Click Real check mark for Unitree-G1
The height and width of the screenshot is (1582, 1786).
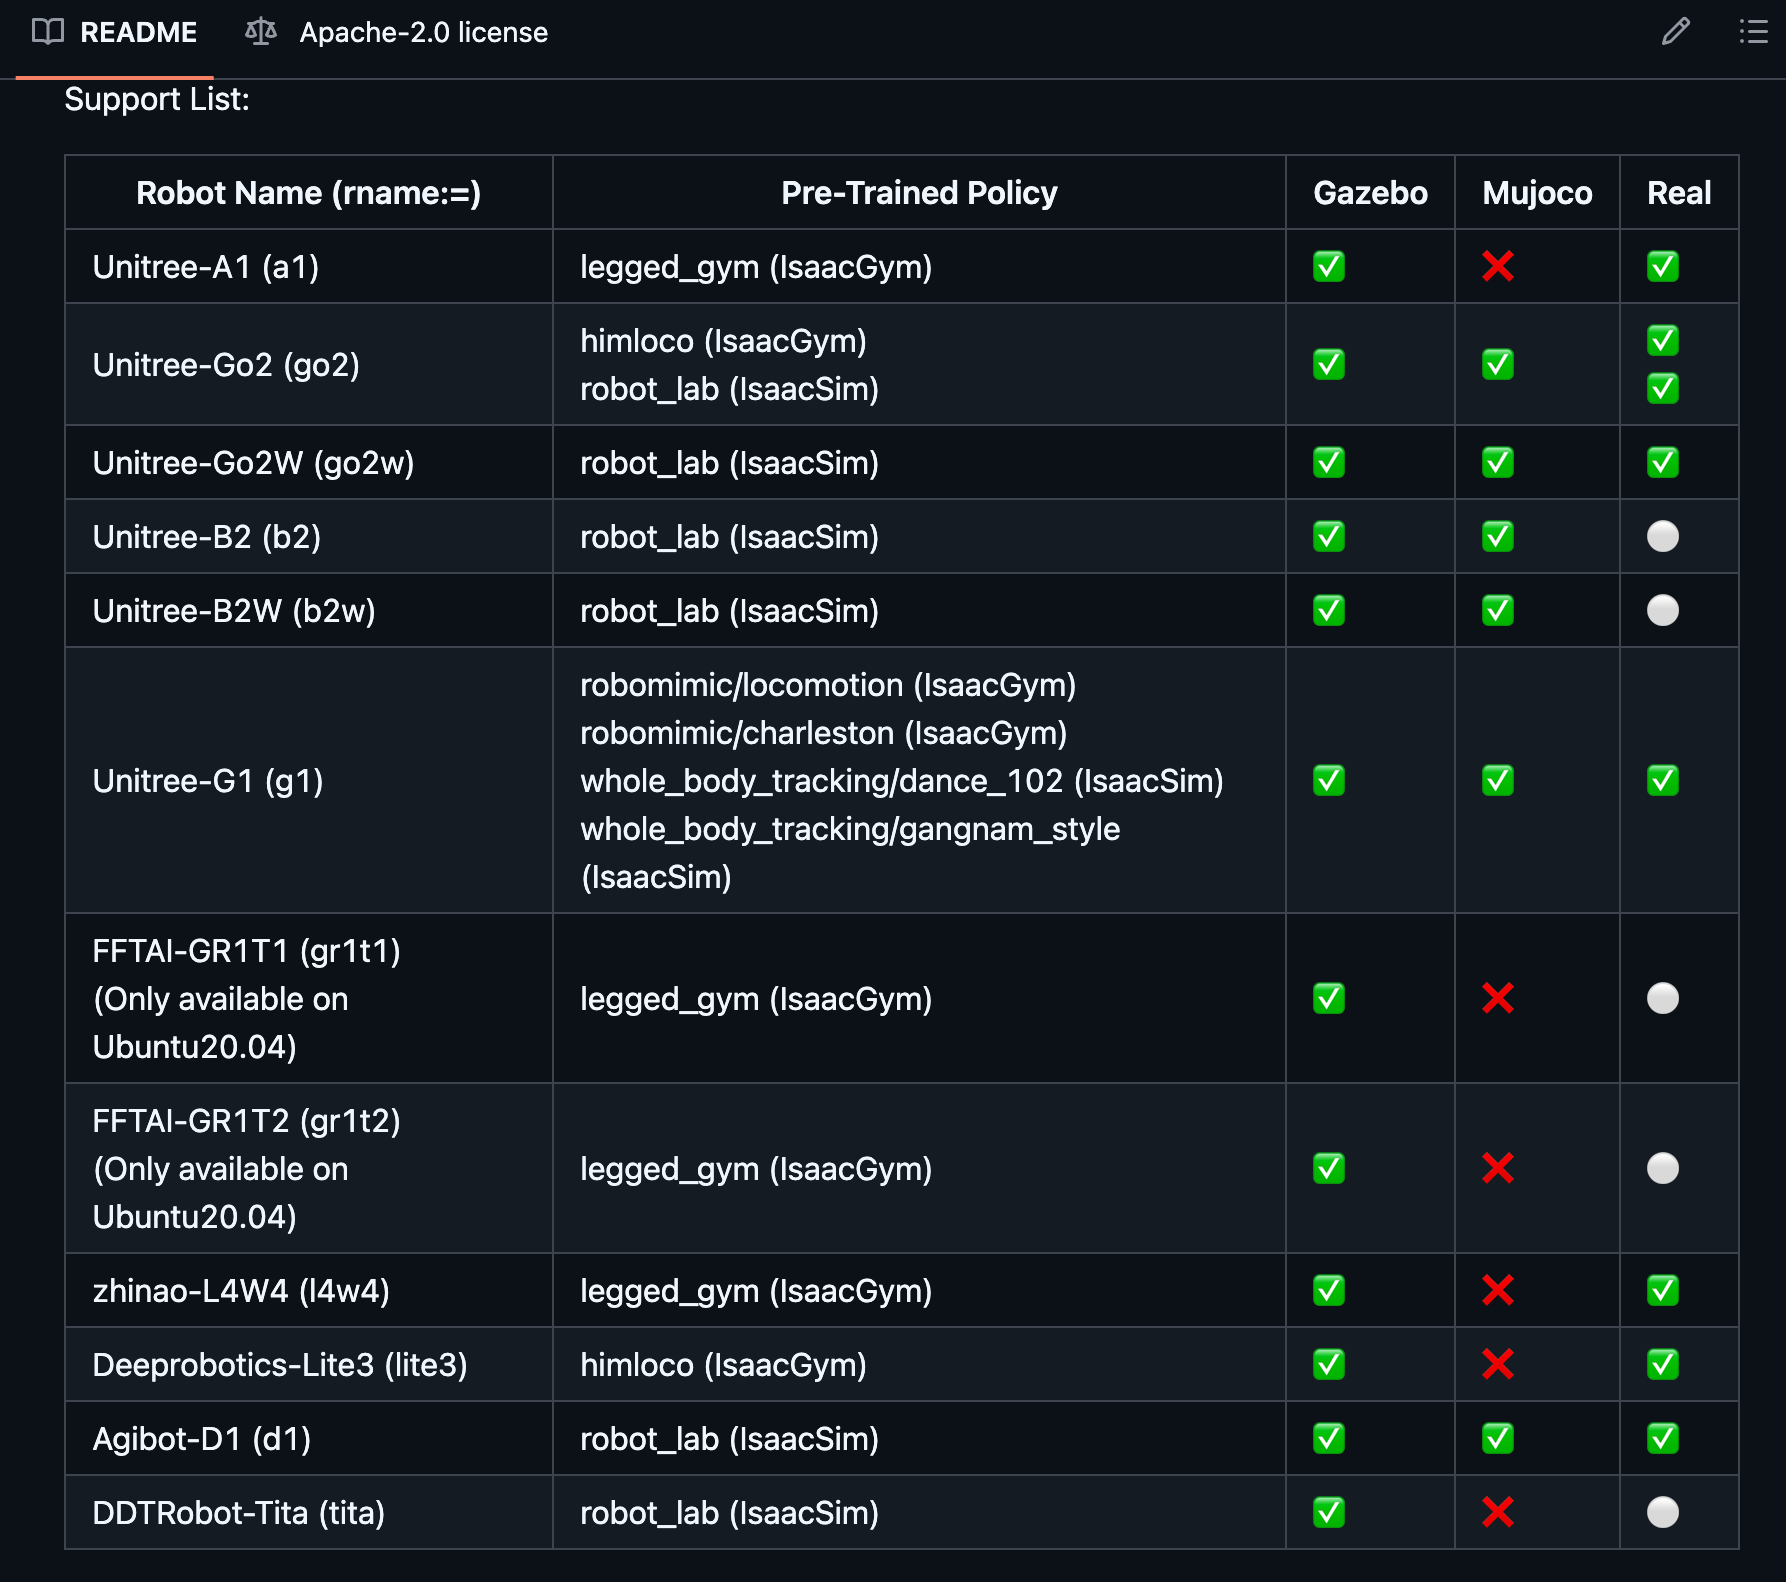[1663, 781]
